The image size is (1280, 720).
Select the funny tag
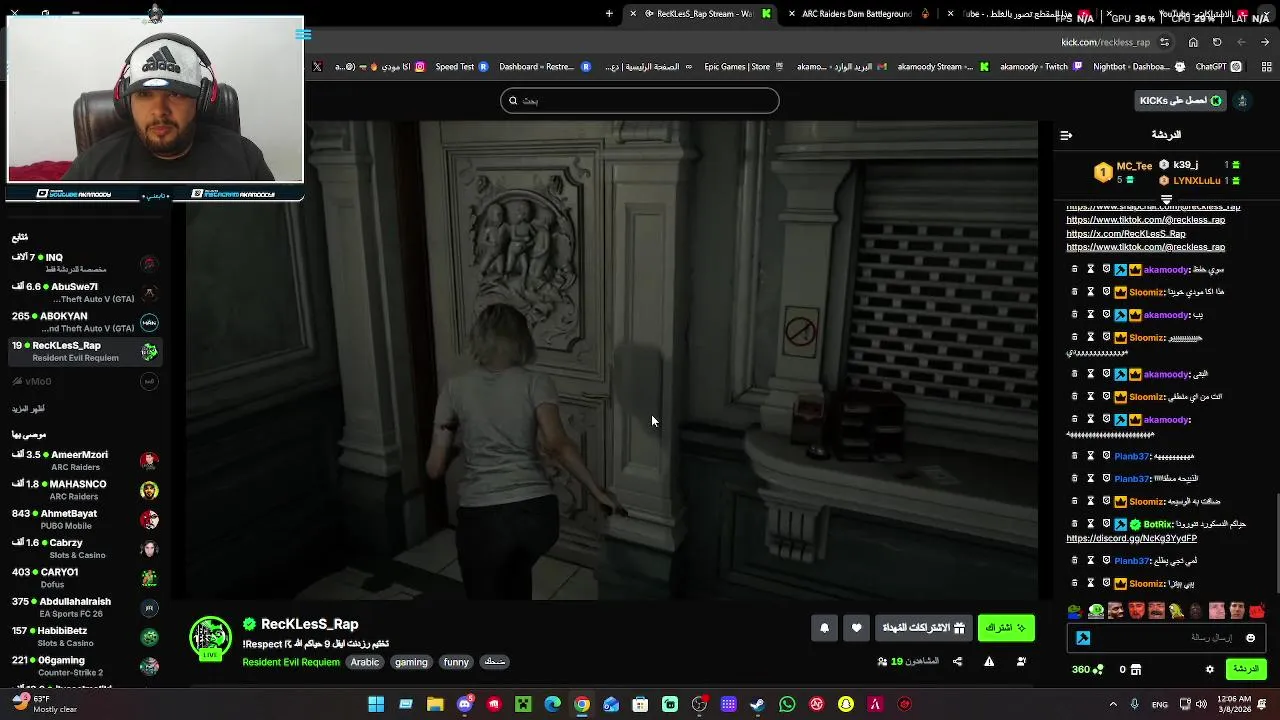coord(456,662)
